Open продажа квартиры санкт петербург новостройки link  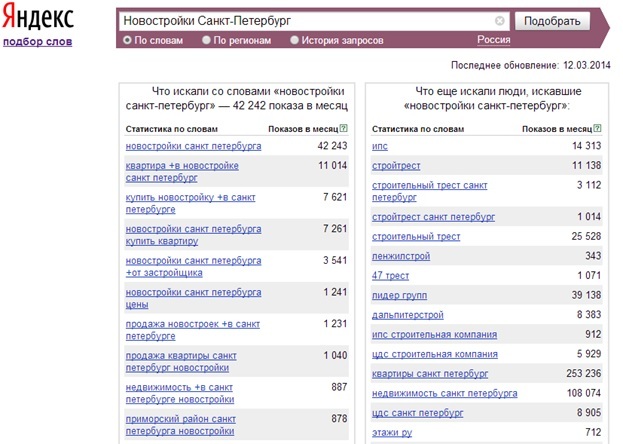coord(181,362)
